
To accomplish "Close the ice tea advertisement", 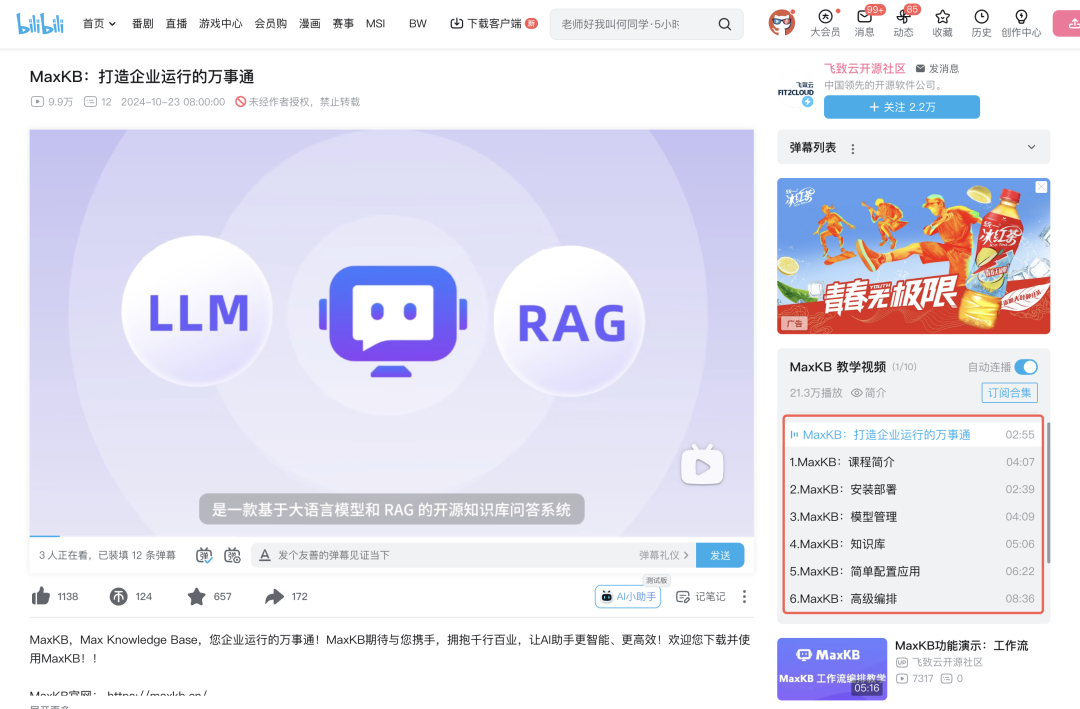I will tap(1041, 187).
